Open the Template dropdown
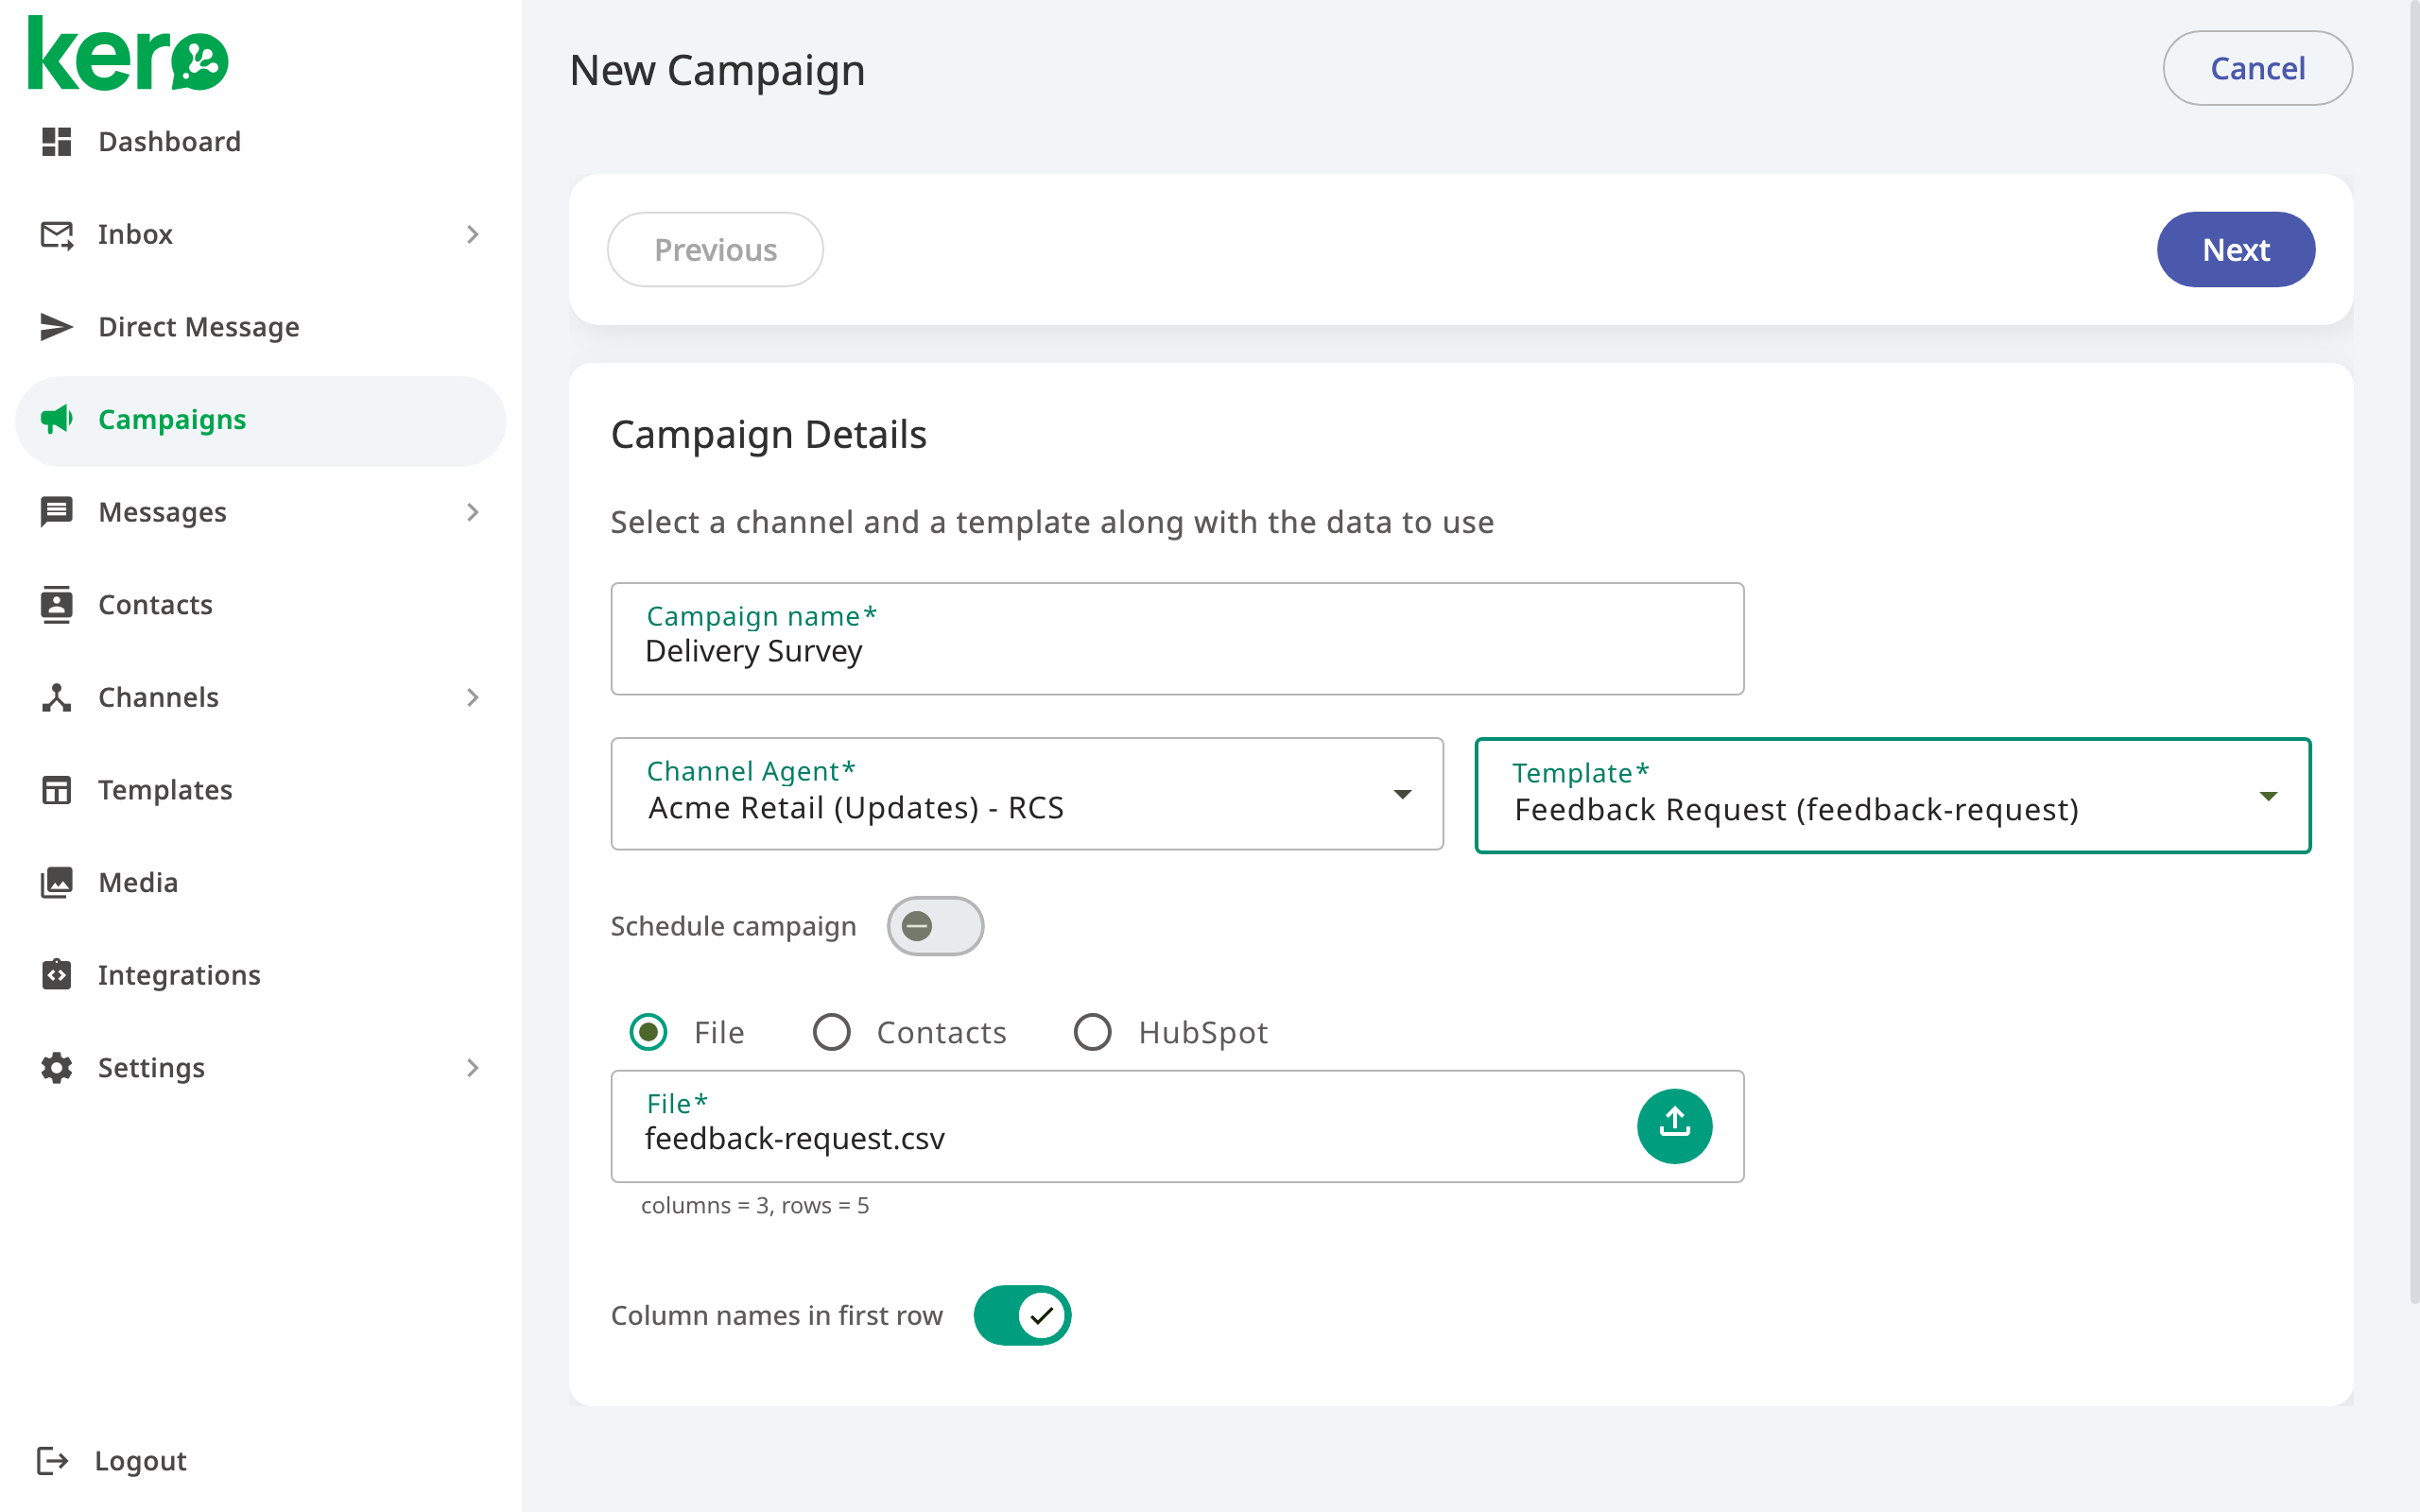 pyautogui.click(x=1892, y=795)
